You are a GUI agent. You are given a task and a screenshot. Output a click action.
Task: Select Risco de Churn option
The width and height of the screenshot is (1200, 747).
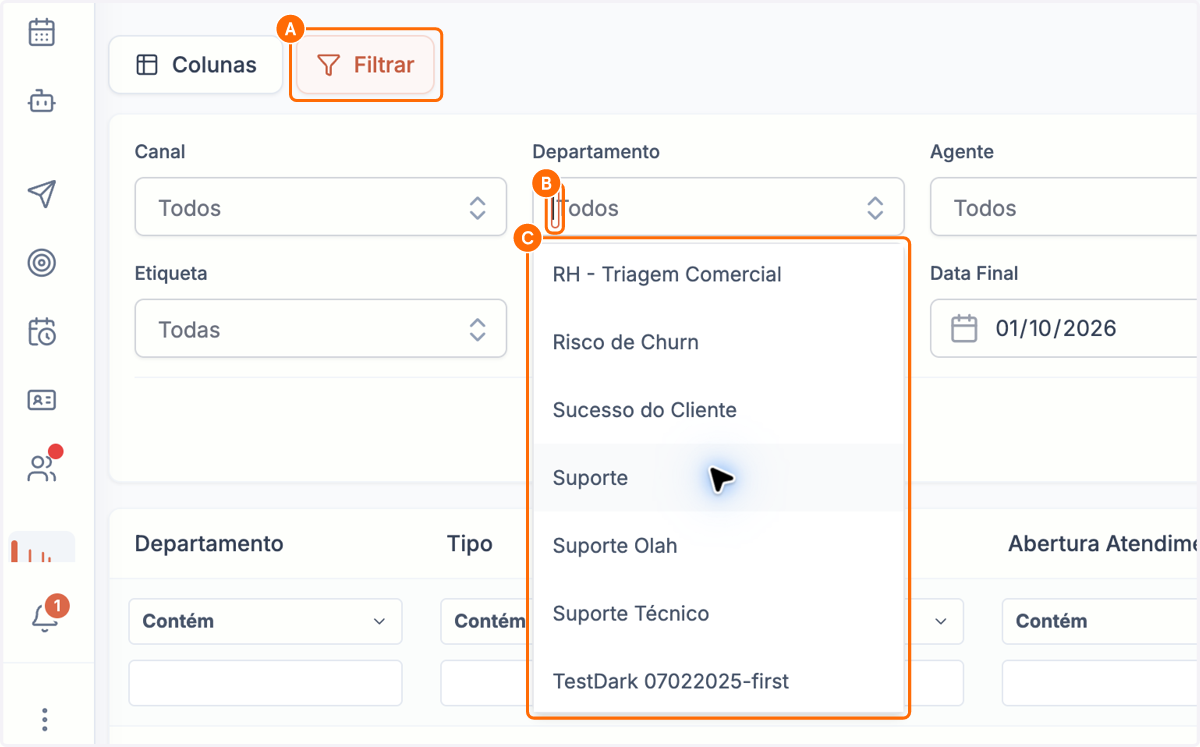(718, 342)
